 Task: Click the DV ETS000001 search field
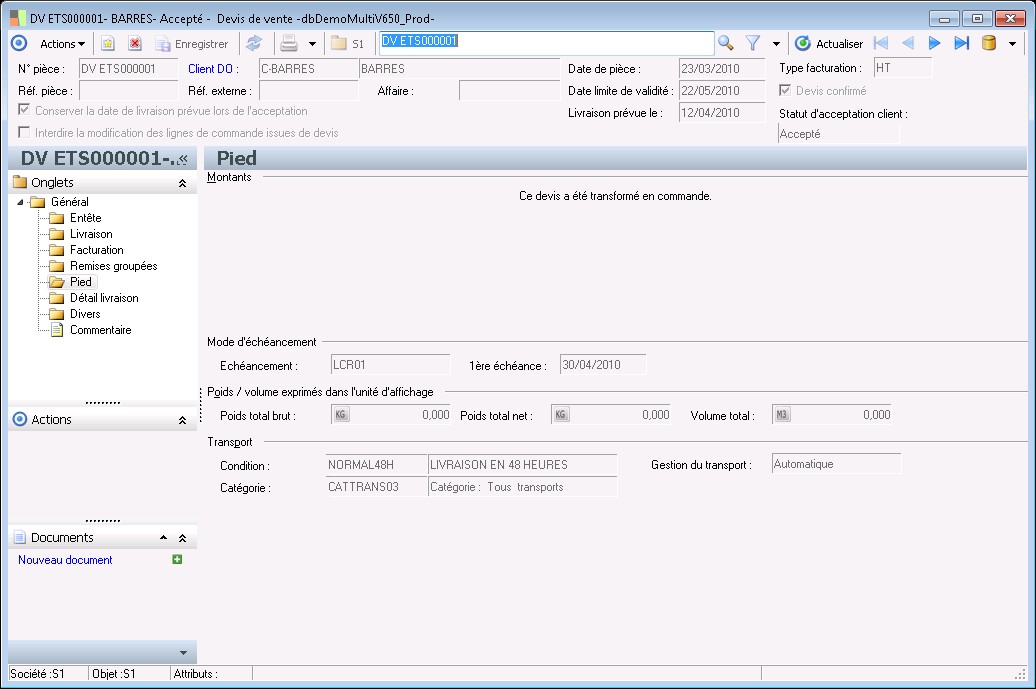(x=545, y=42)
